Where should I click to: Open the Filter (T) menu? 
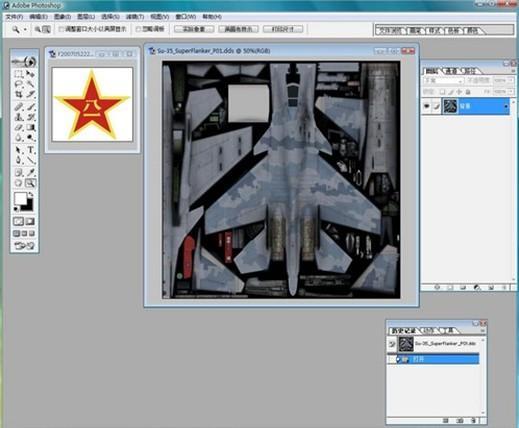coord(135,17)
